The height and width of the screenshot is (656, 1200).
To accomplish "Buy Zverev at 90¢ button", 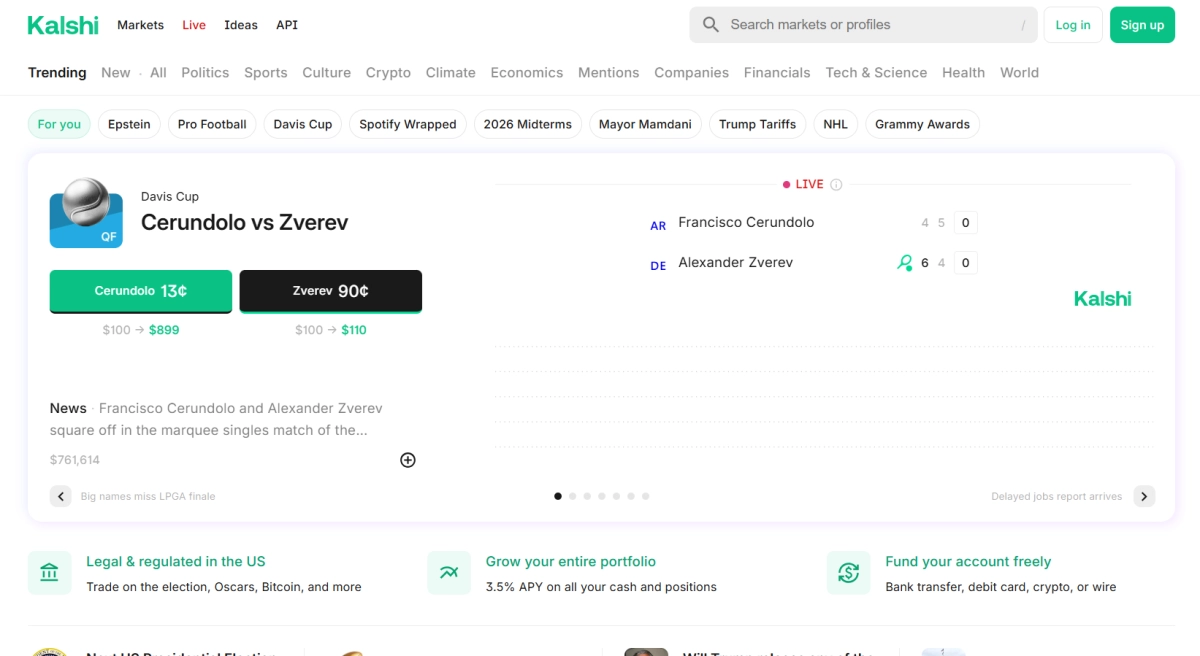I will coord(330,291).
